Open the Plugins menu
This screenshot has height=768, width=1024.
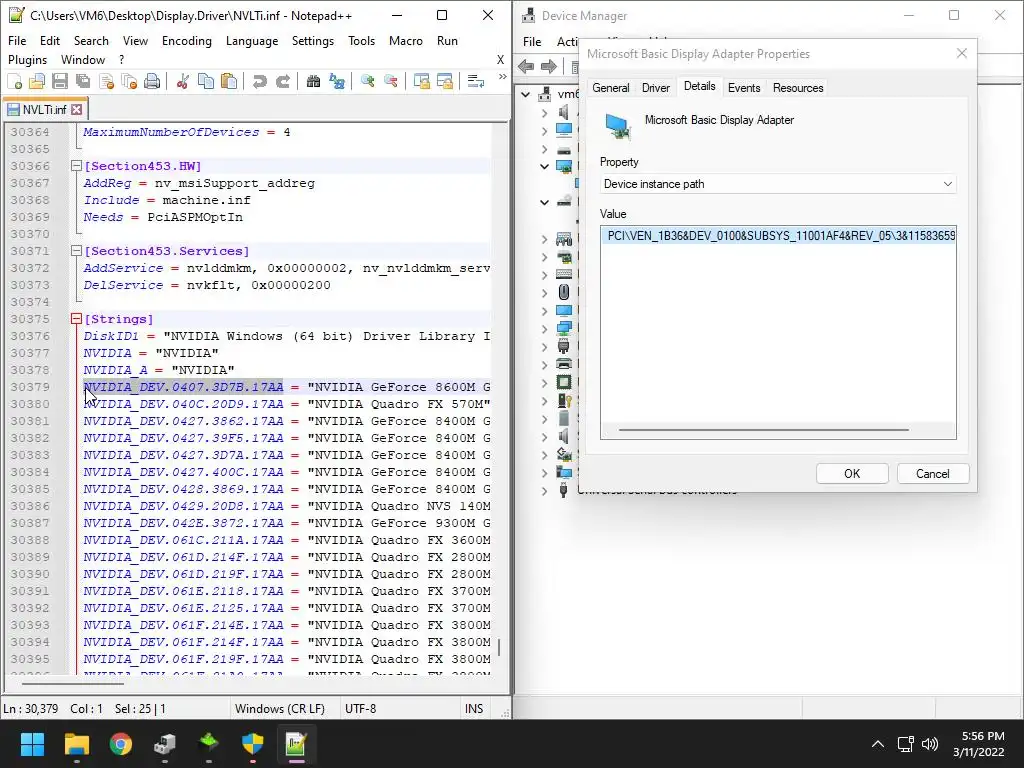(x=27, y=59)
